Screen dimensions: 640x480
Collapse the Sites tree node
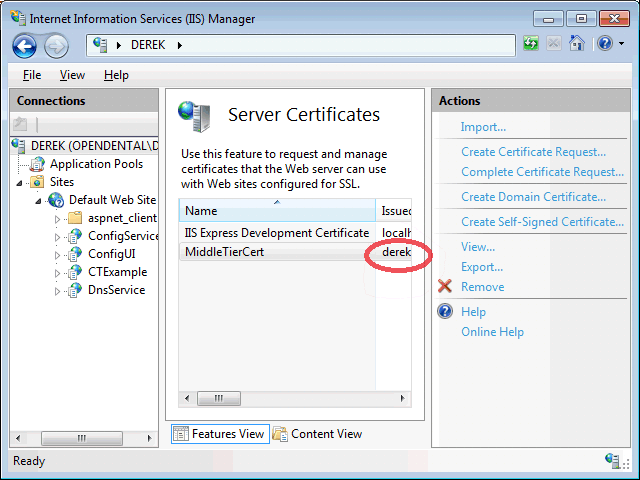coord(19,183)
